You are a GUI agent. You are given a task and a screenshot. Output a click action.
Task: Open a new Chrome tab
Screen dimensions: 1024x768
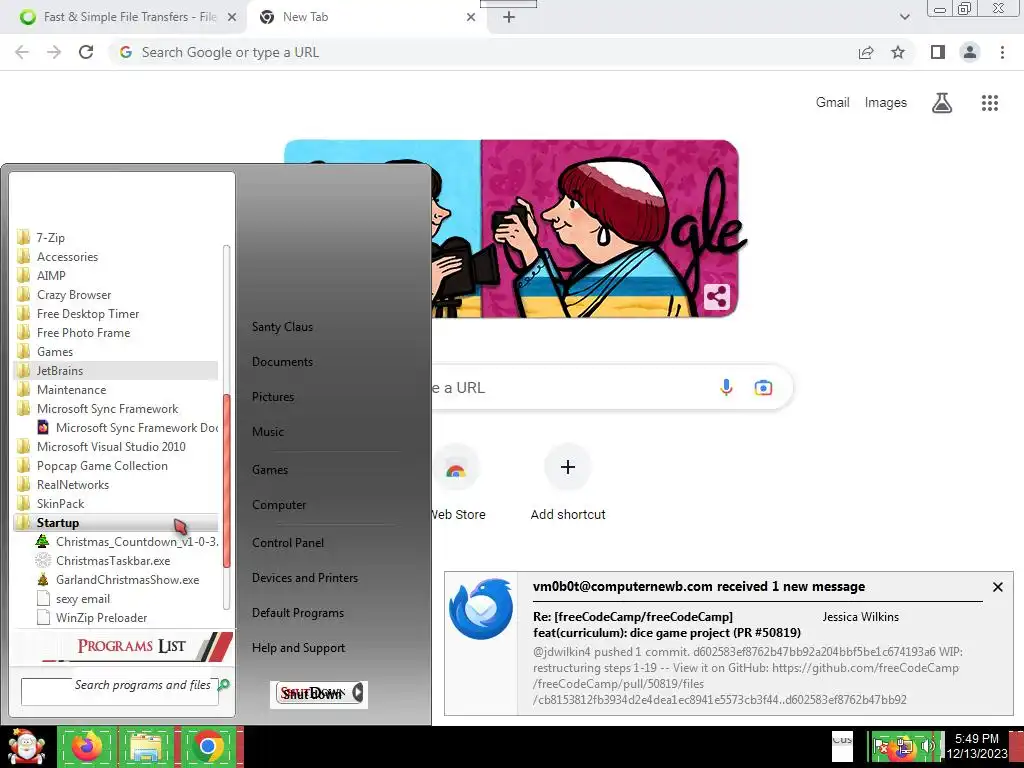509,17
